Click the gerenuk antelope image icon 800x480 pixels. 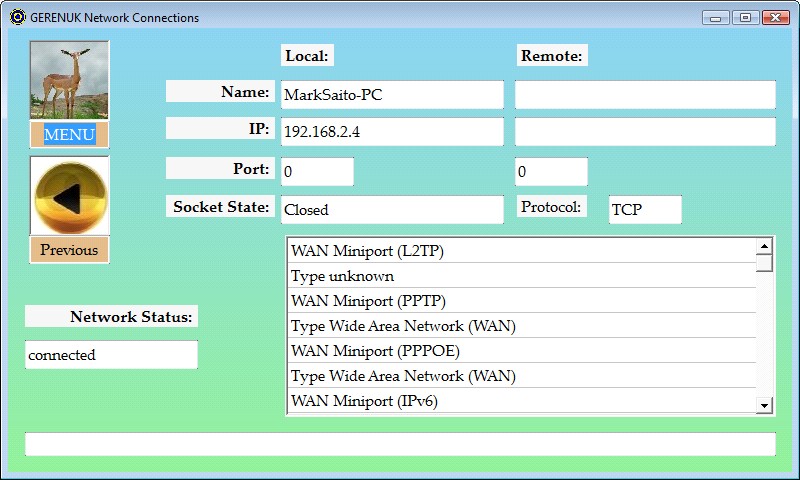pos(69,81)
